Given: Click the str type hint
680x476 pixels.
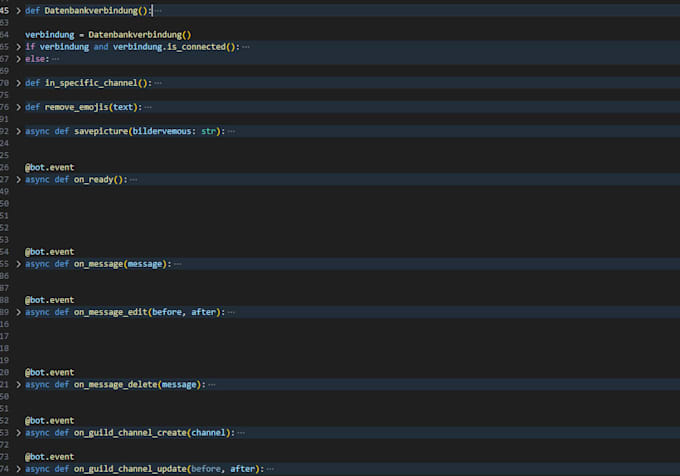Looking at the screenshot, I should 209,131.
